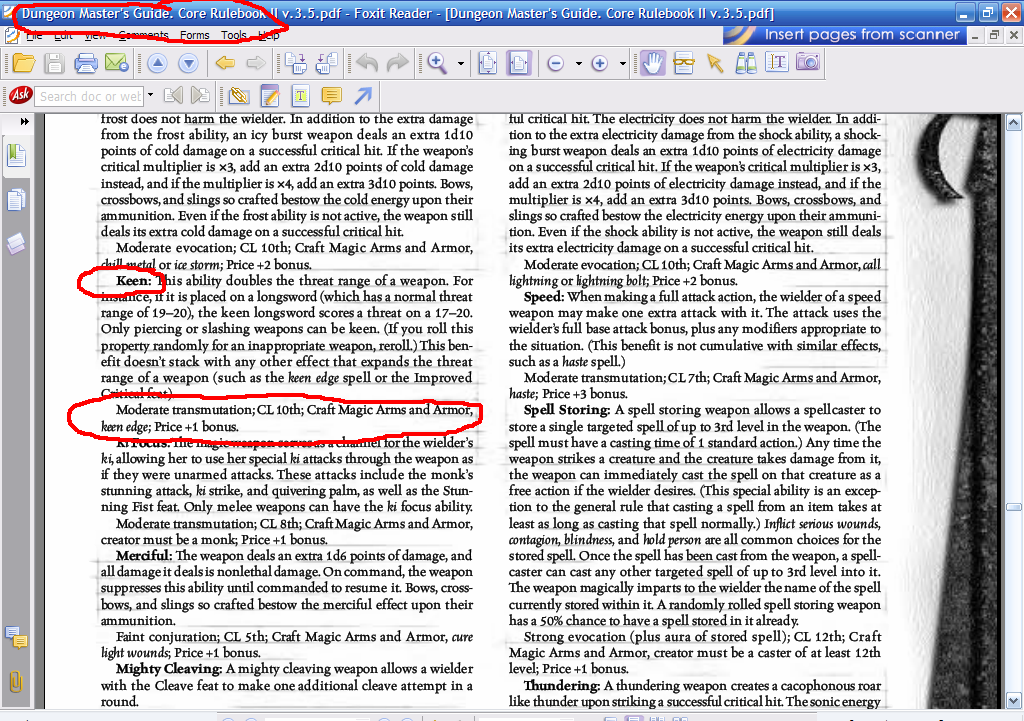Screen dimensions: 1024x721
Task: Click the vertical scrollbar thumb
Action: point(1014,507)
